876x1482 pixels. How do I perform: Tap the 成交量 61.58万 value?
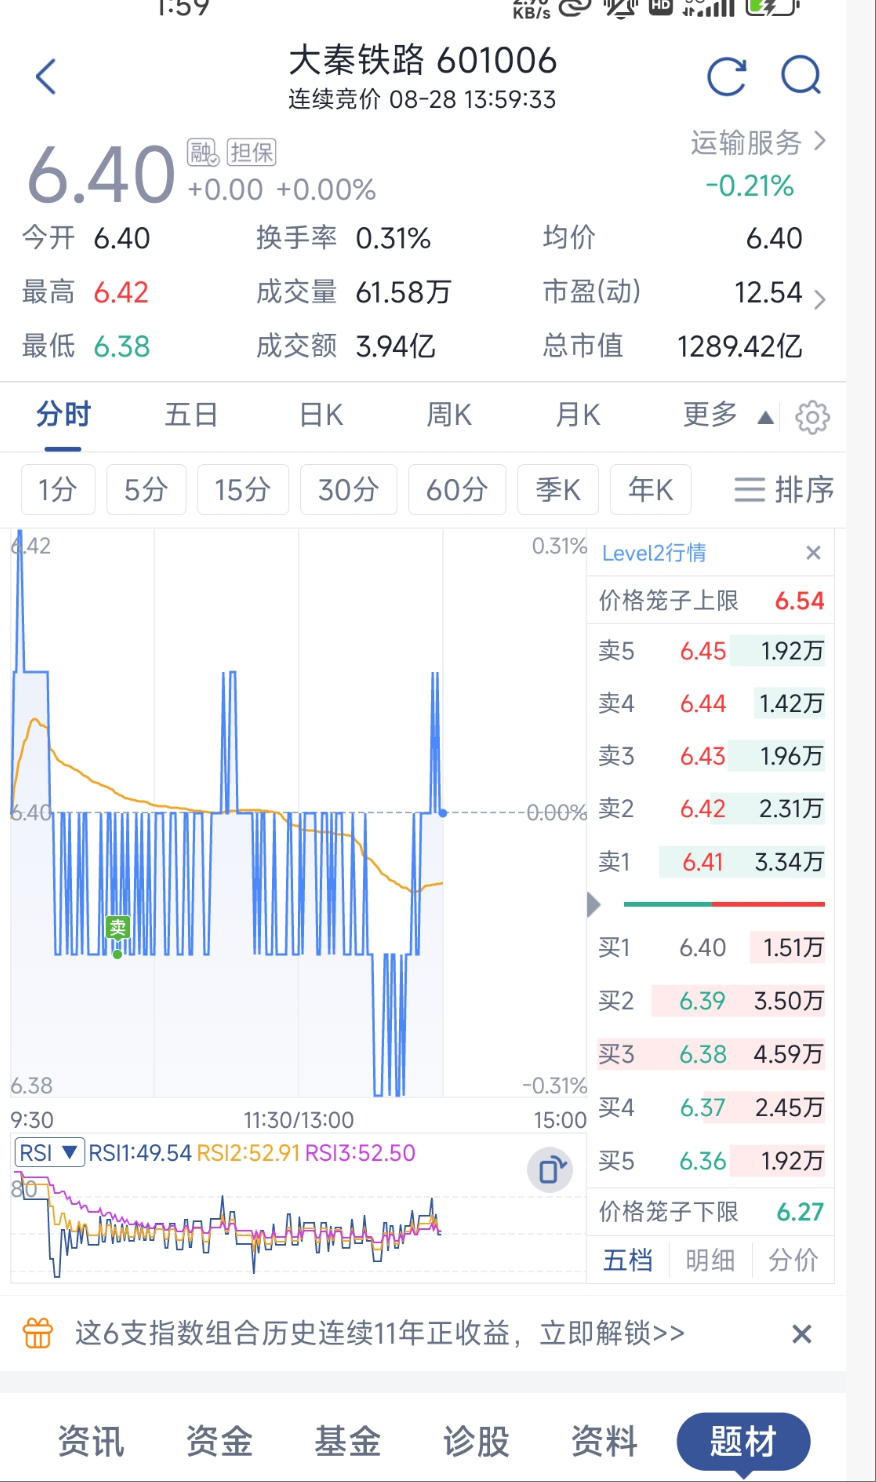(404, 292)
